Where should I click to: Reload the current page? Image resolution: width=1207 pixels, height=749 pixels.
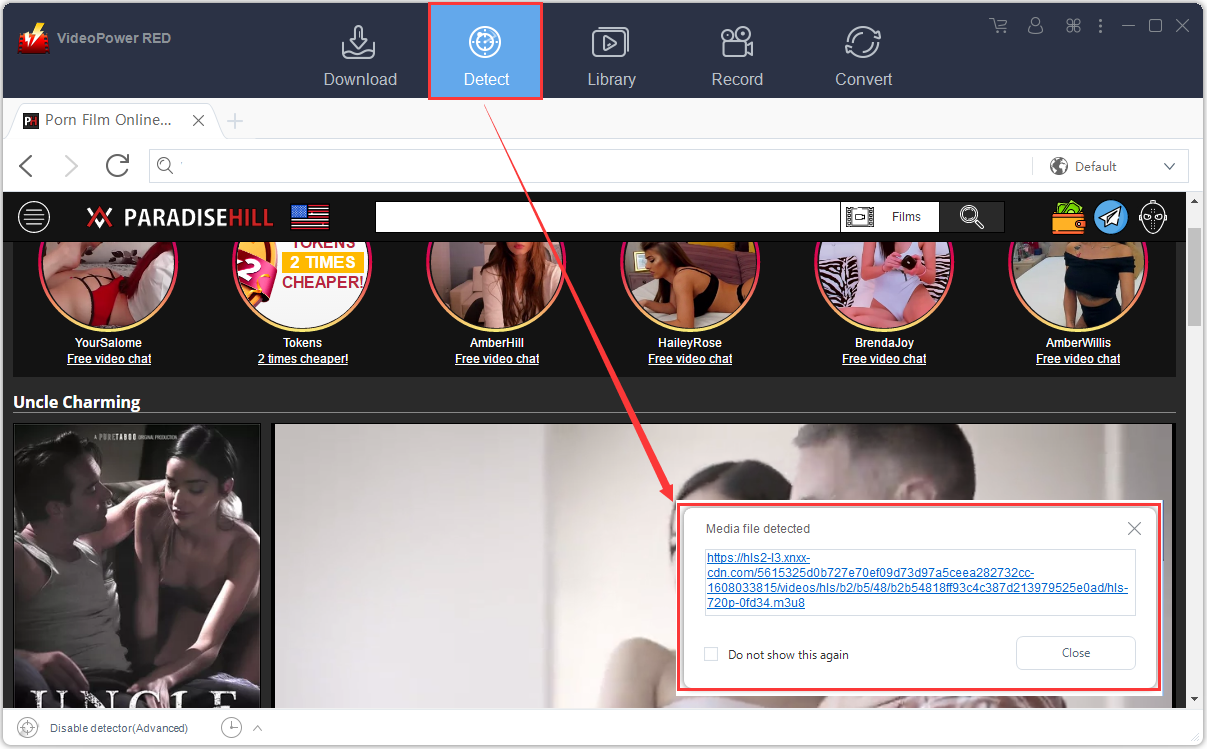(x=118, y=166)
